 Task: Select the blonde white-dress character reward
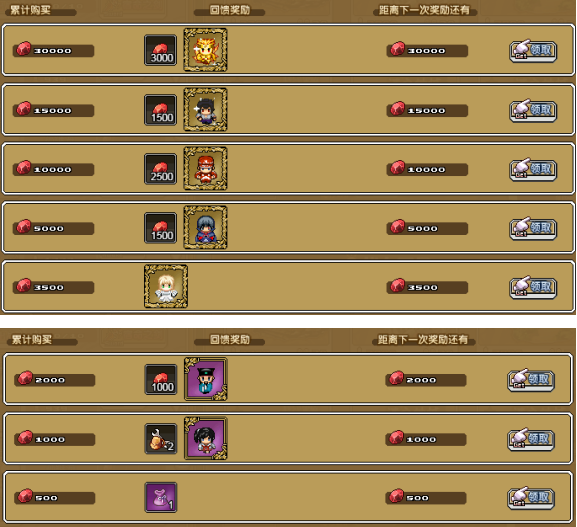pyautogui.click(x=166, y=286)
